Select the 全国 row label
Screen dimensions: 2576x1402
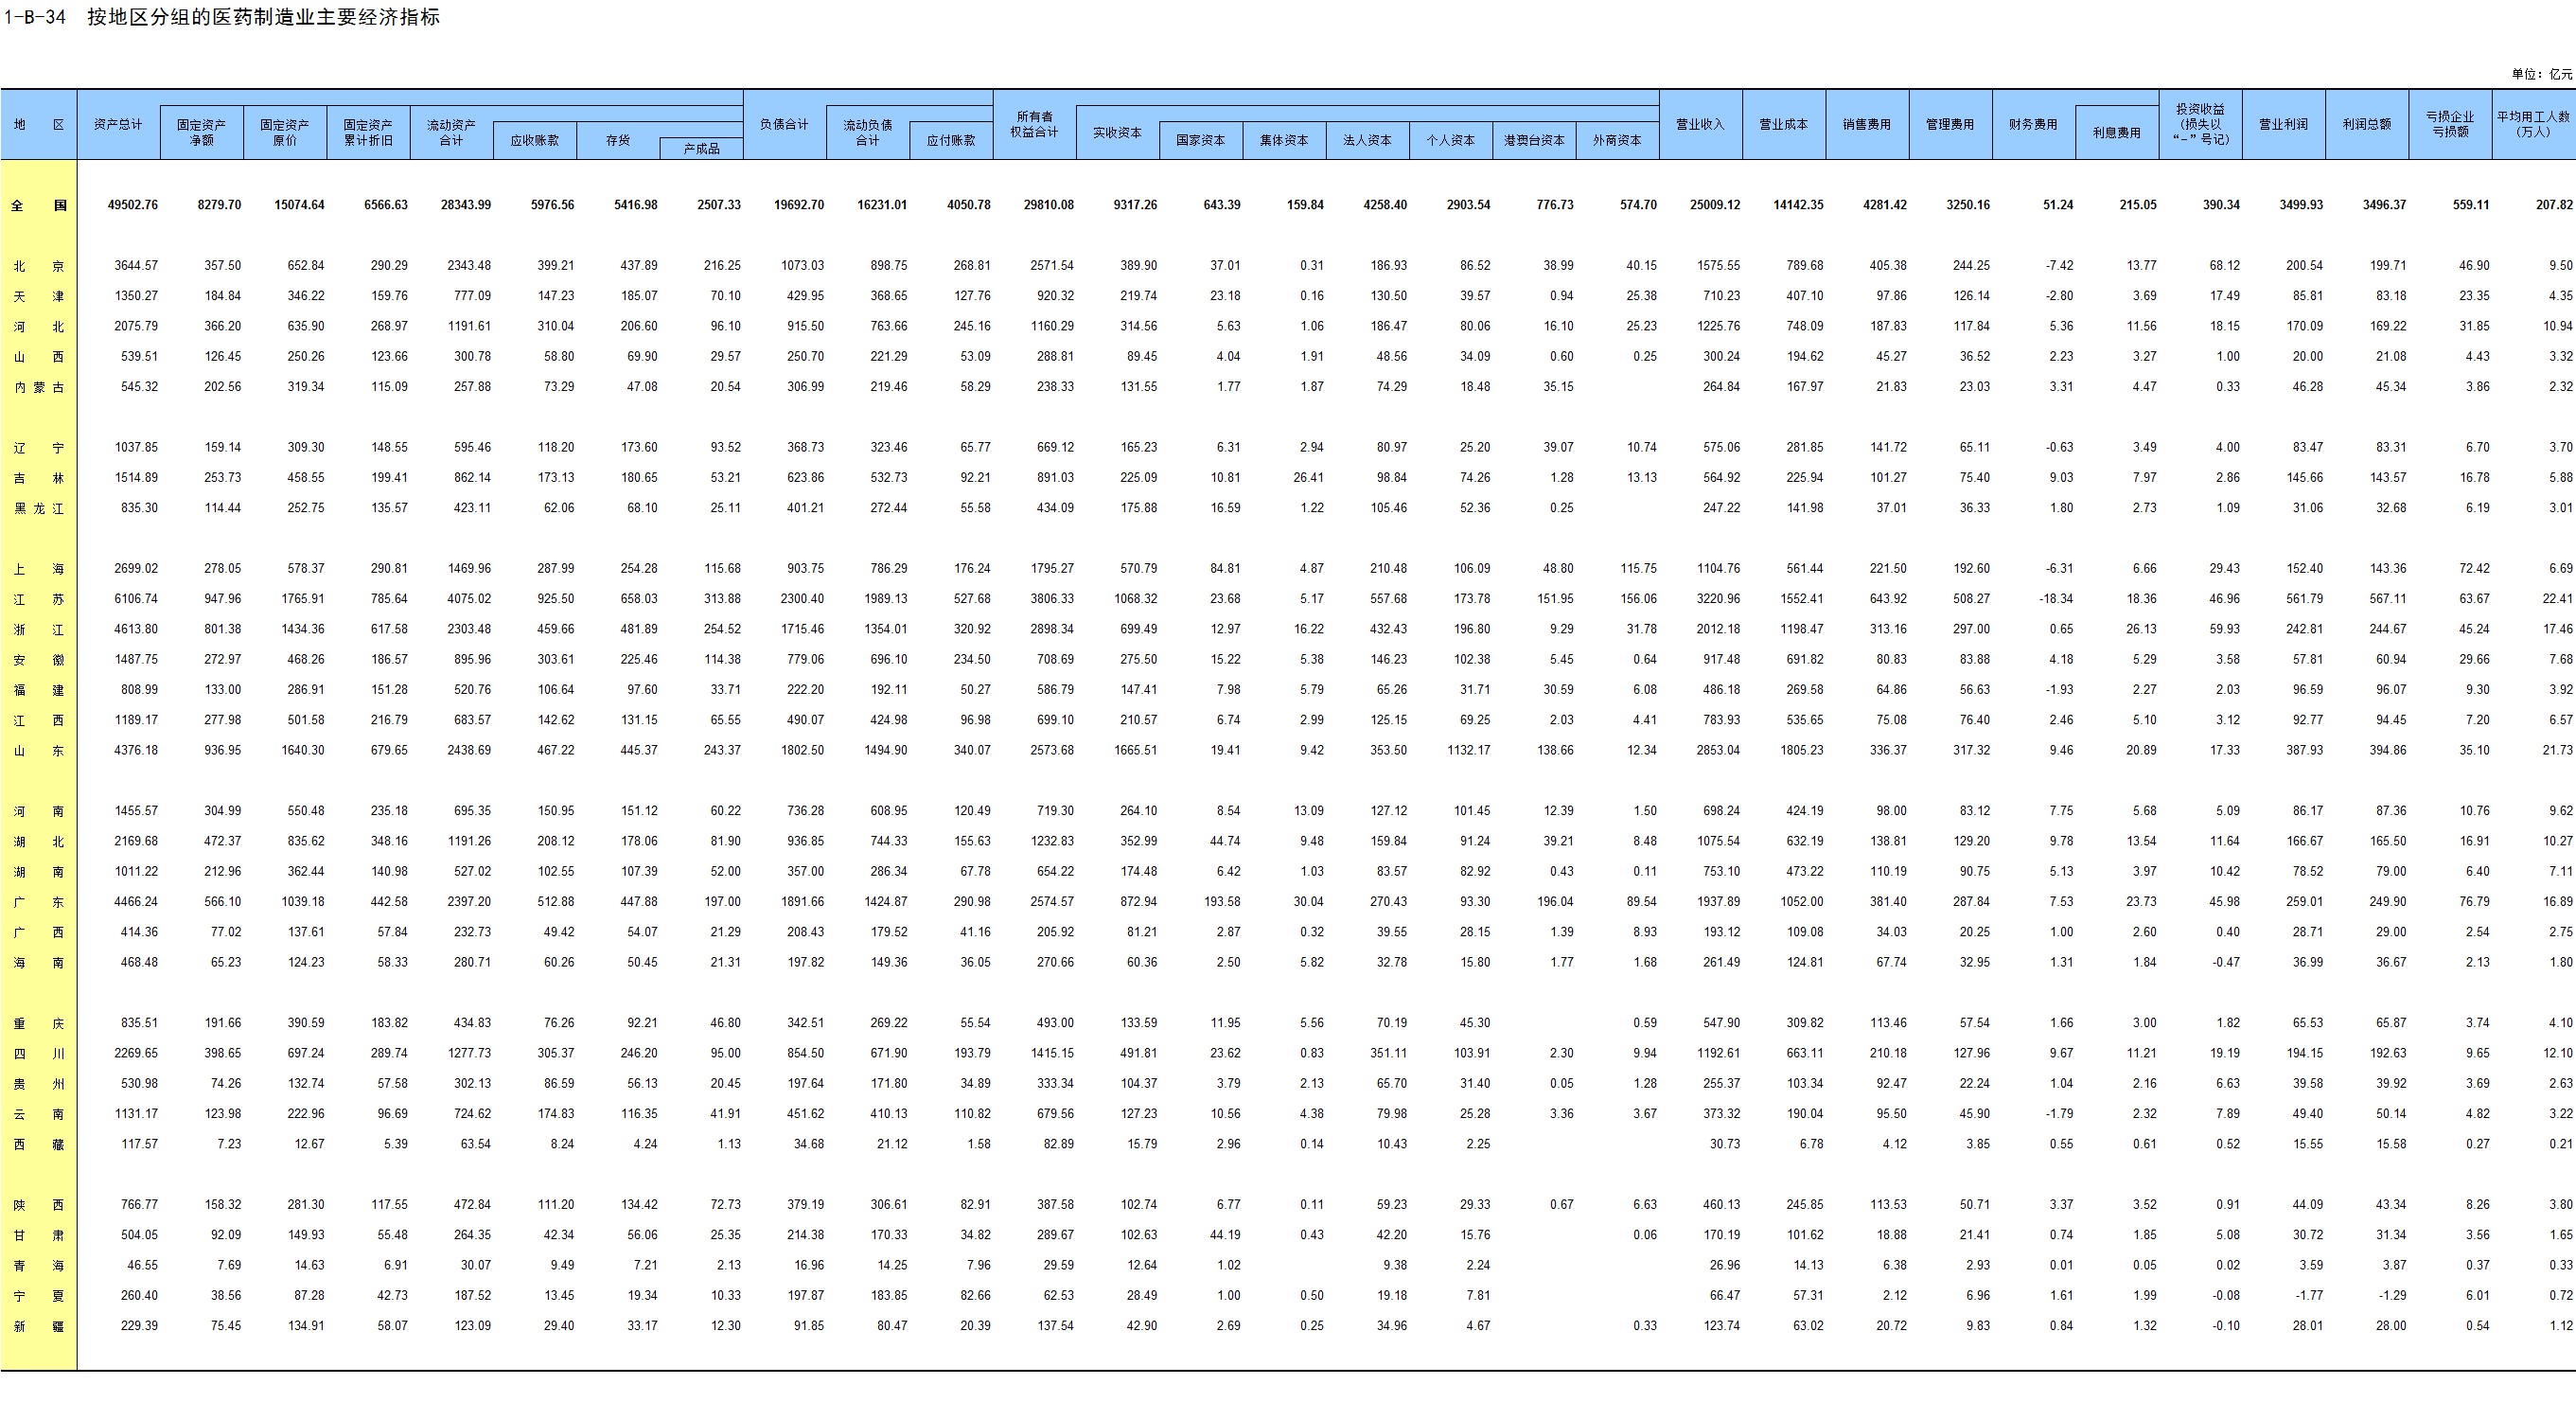[39, 205]
